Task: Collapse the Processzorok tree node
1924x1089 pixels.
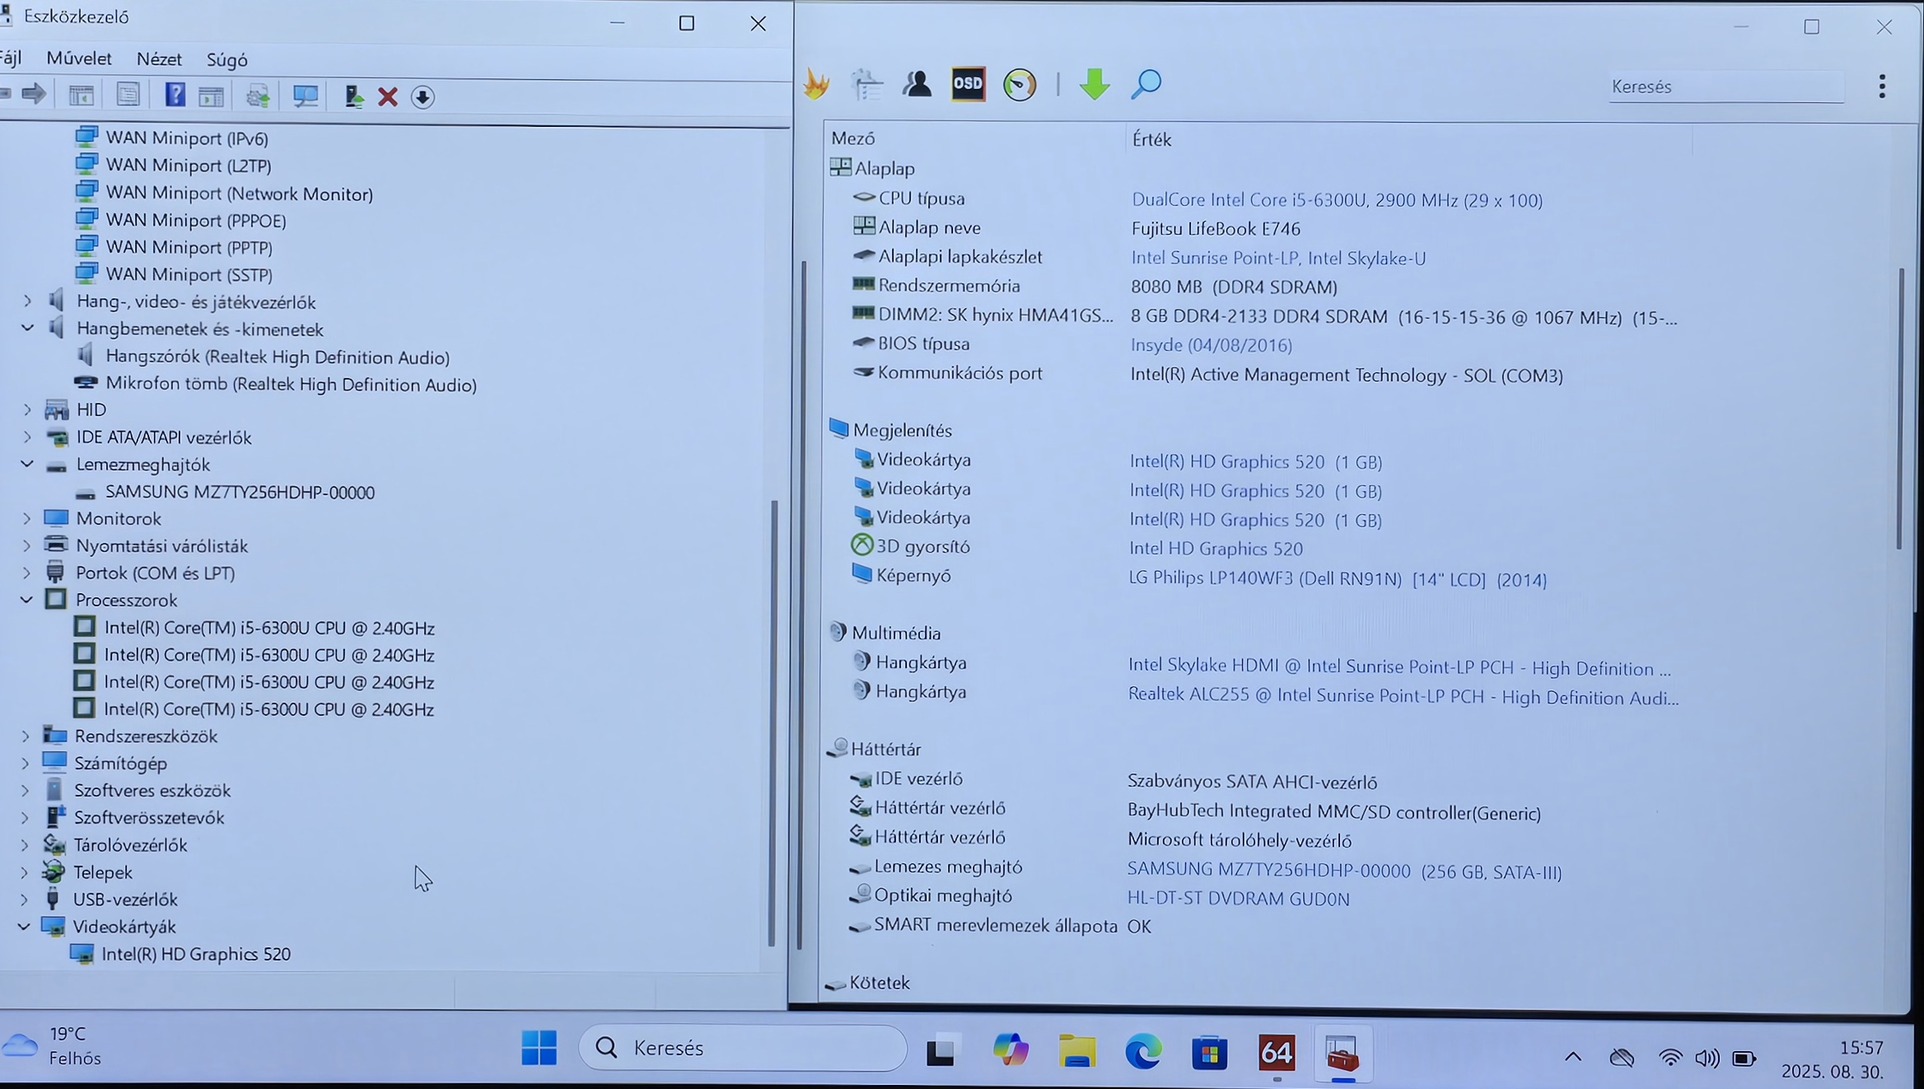Action: (26, 600)
